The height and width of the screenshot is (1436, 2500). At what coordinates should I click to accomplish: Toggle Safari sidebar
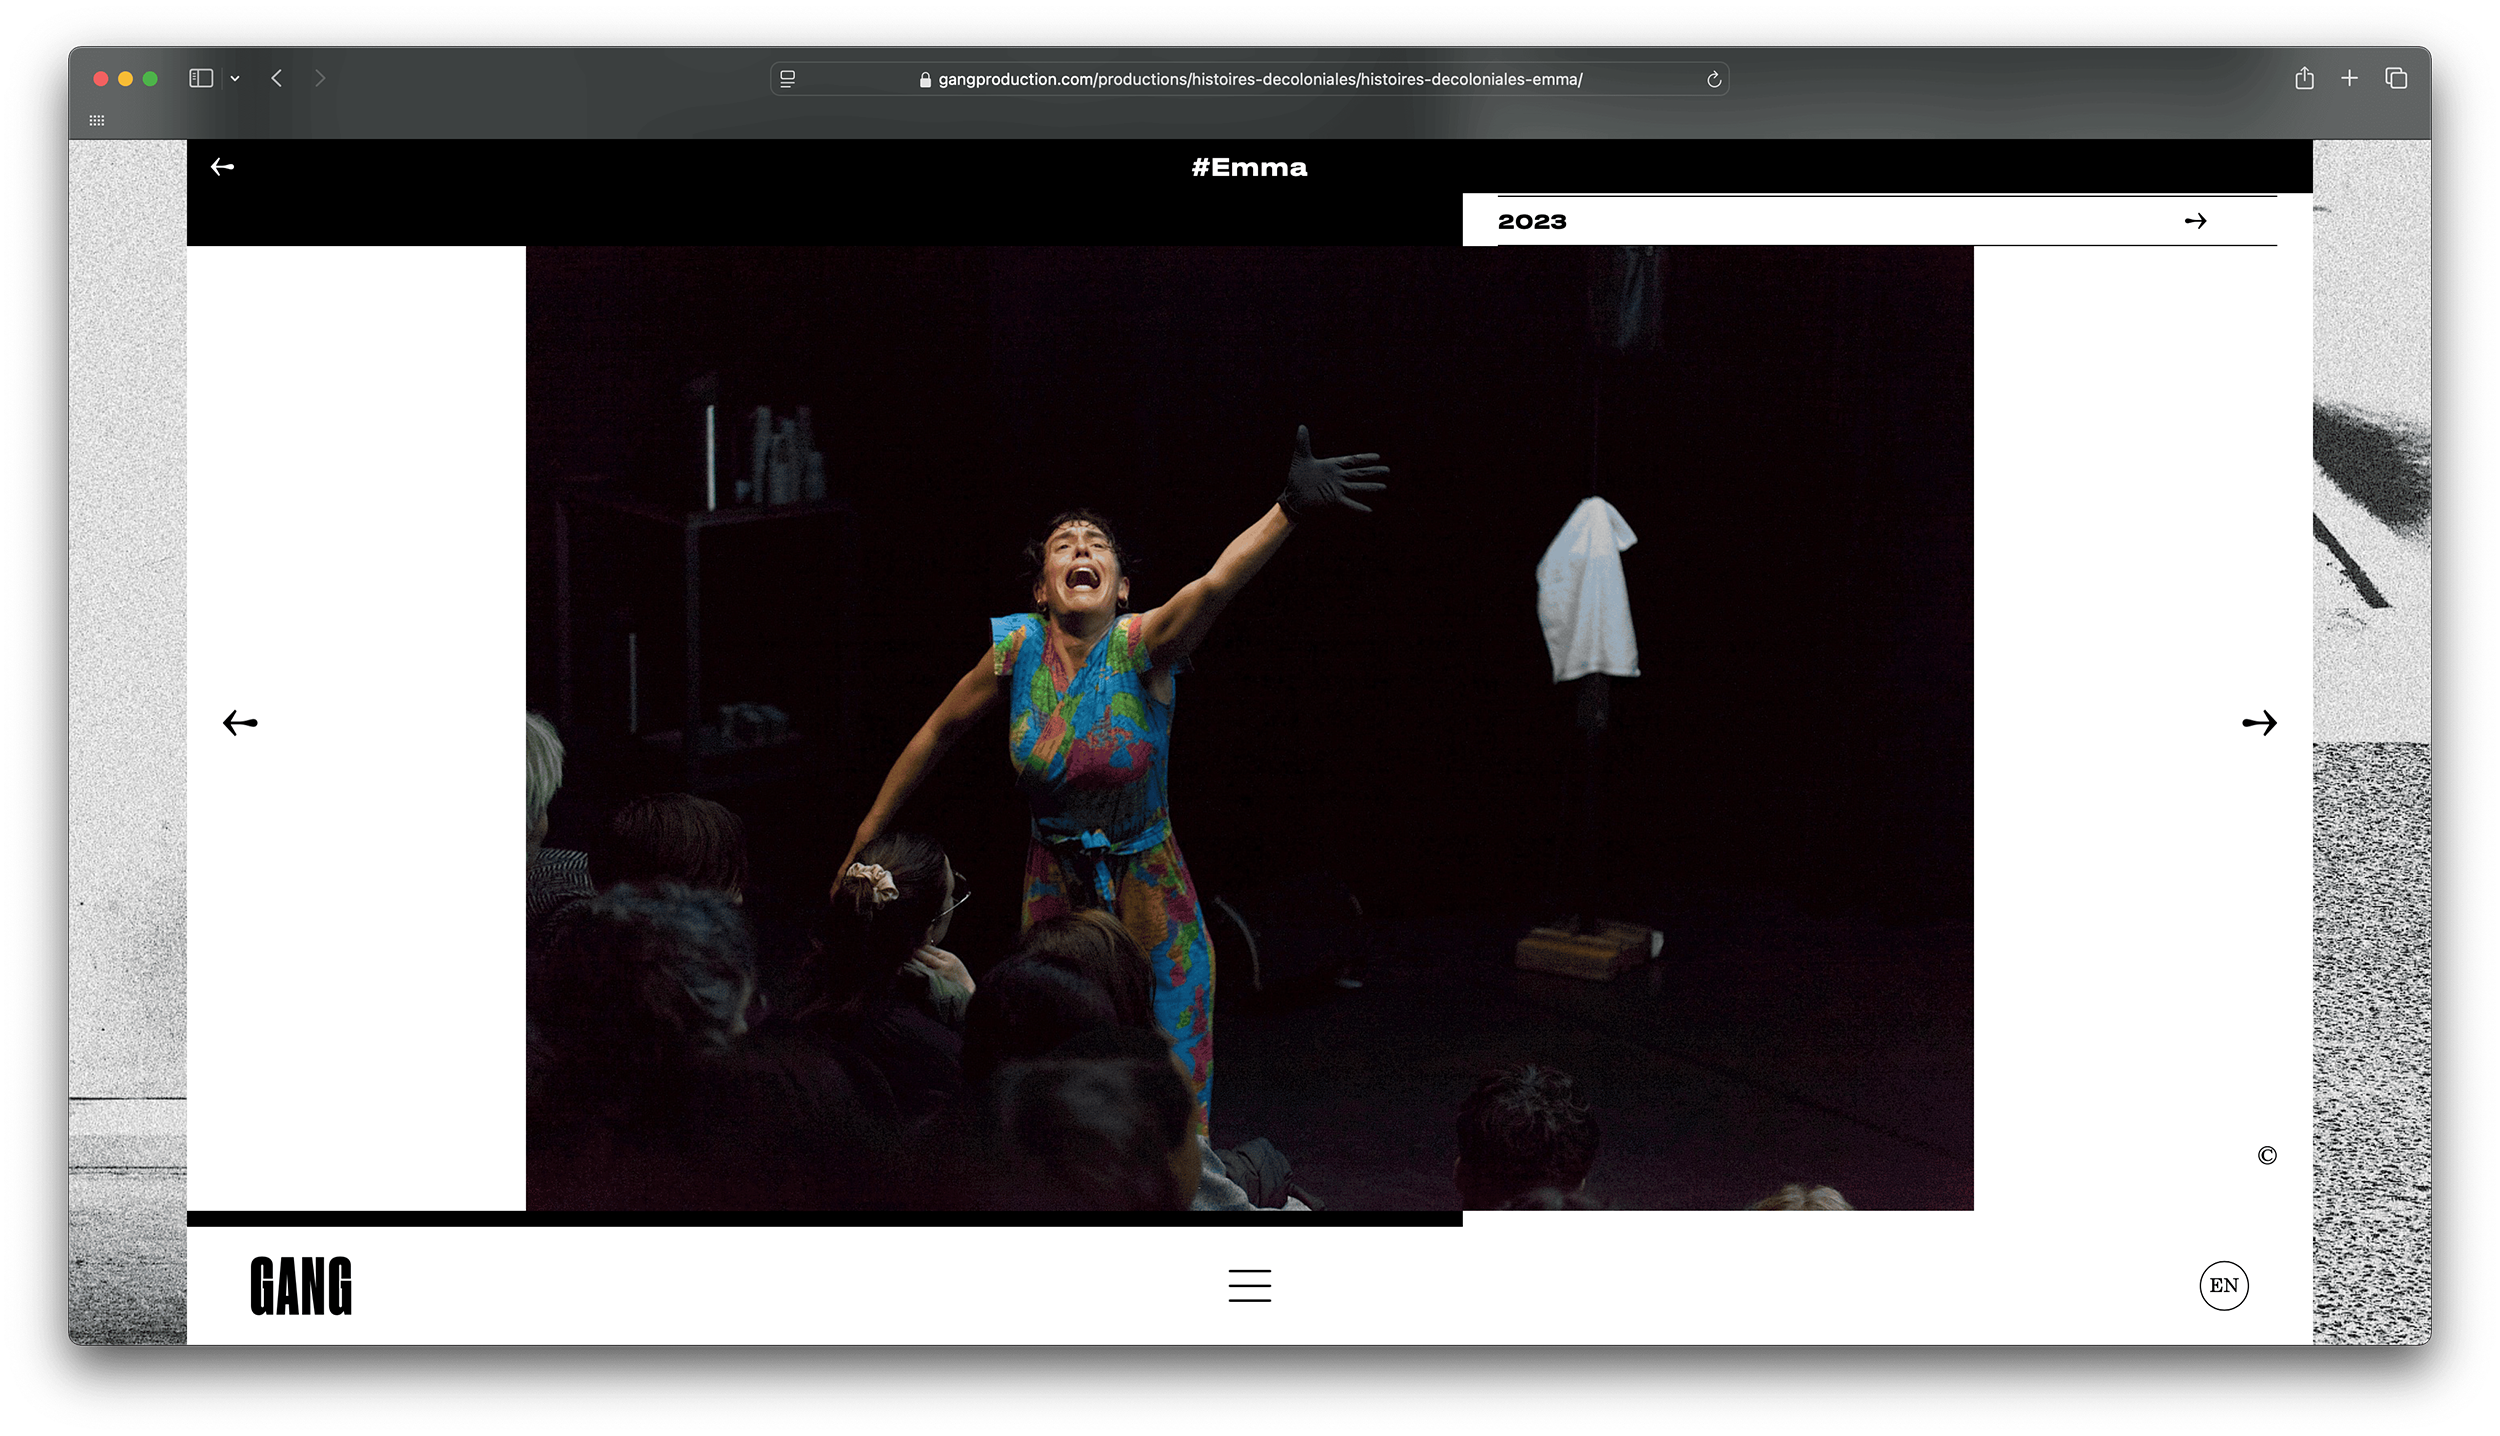(201, 78)
